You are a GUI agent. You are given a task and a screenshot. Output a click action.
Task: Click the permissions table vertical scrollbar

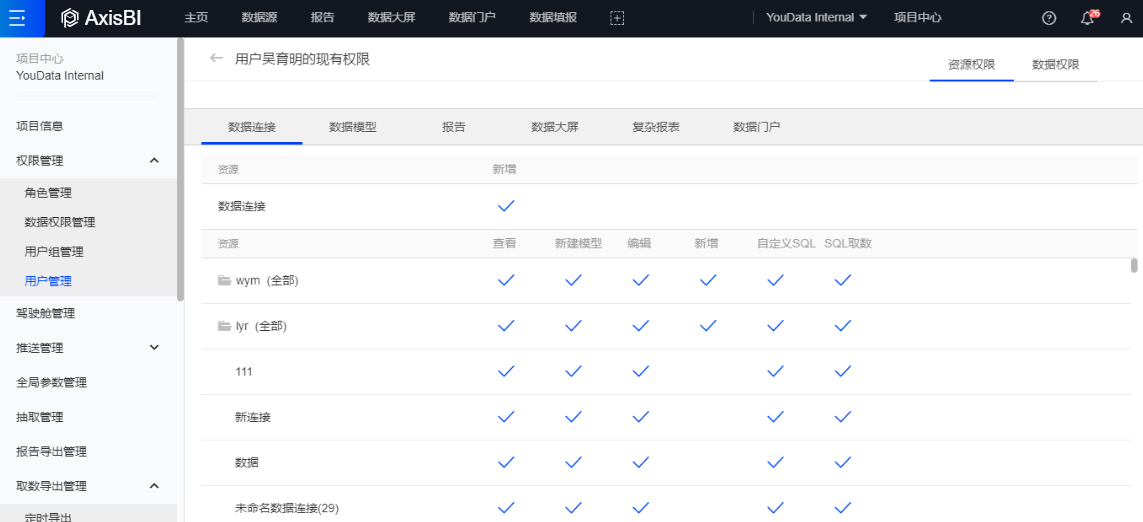pos(1133,266)
